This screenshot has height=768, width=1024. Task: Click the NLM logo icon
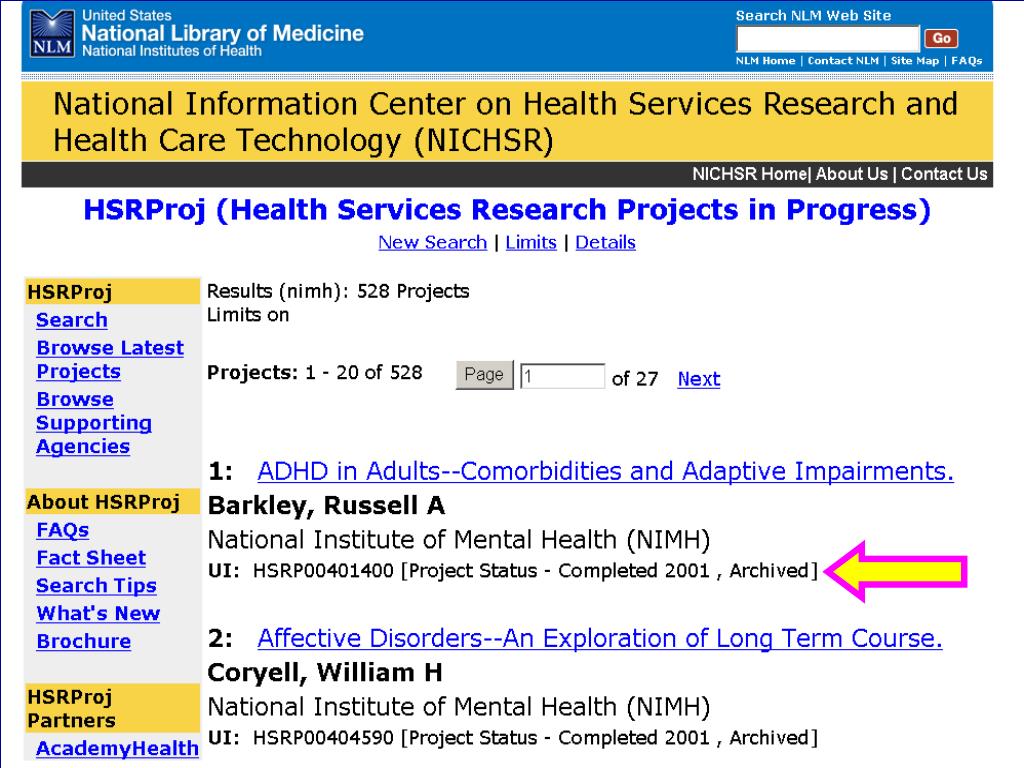click(x=52, y=33)
